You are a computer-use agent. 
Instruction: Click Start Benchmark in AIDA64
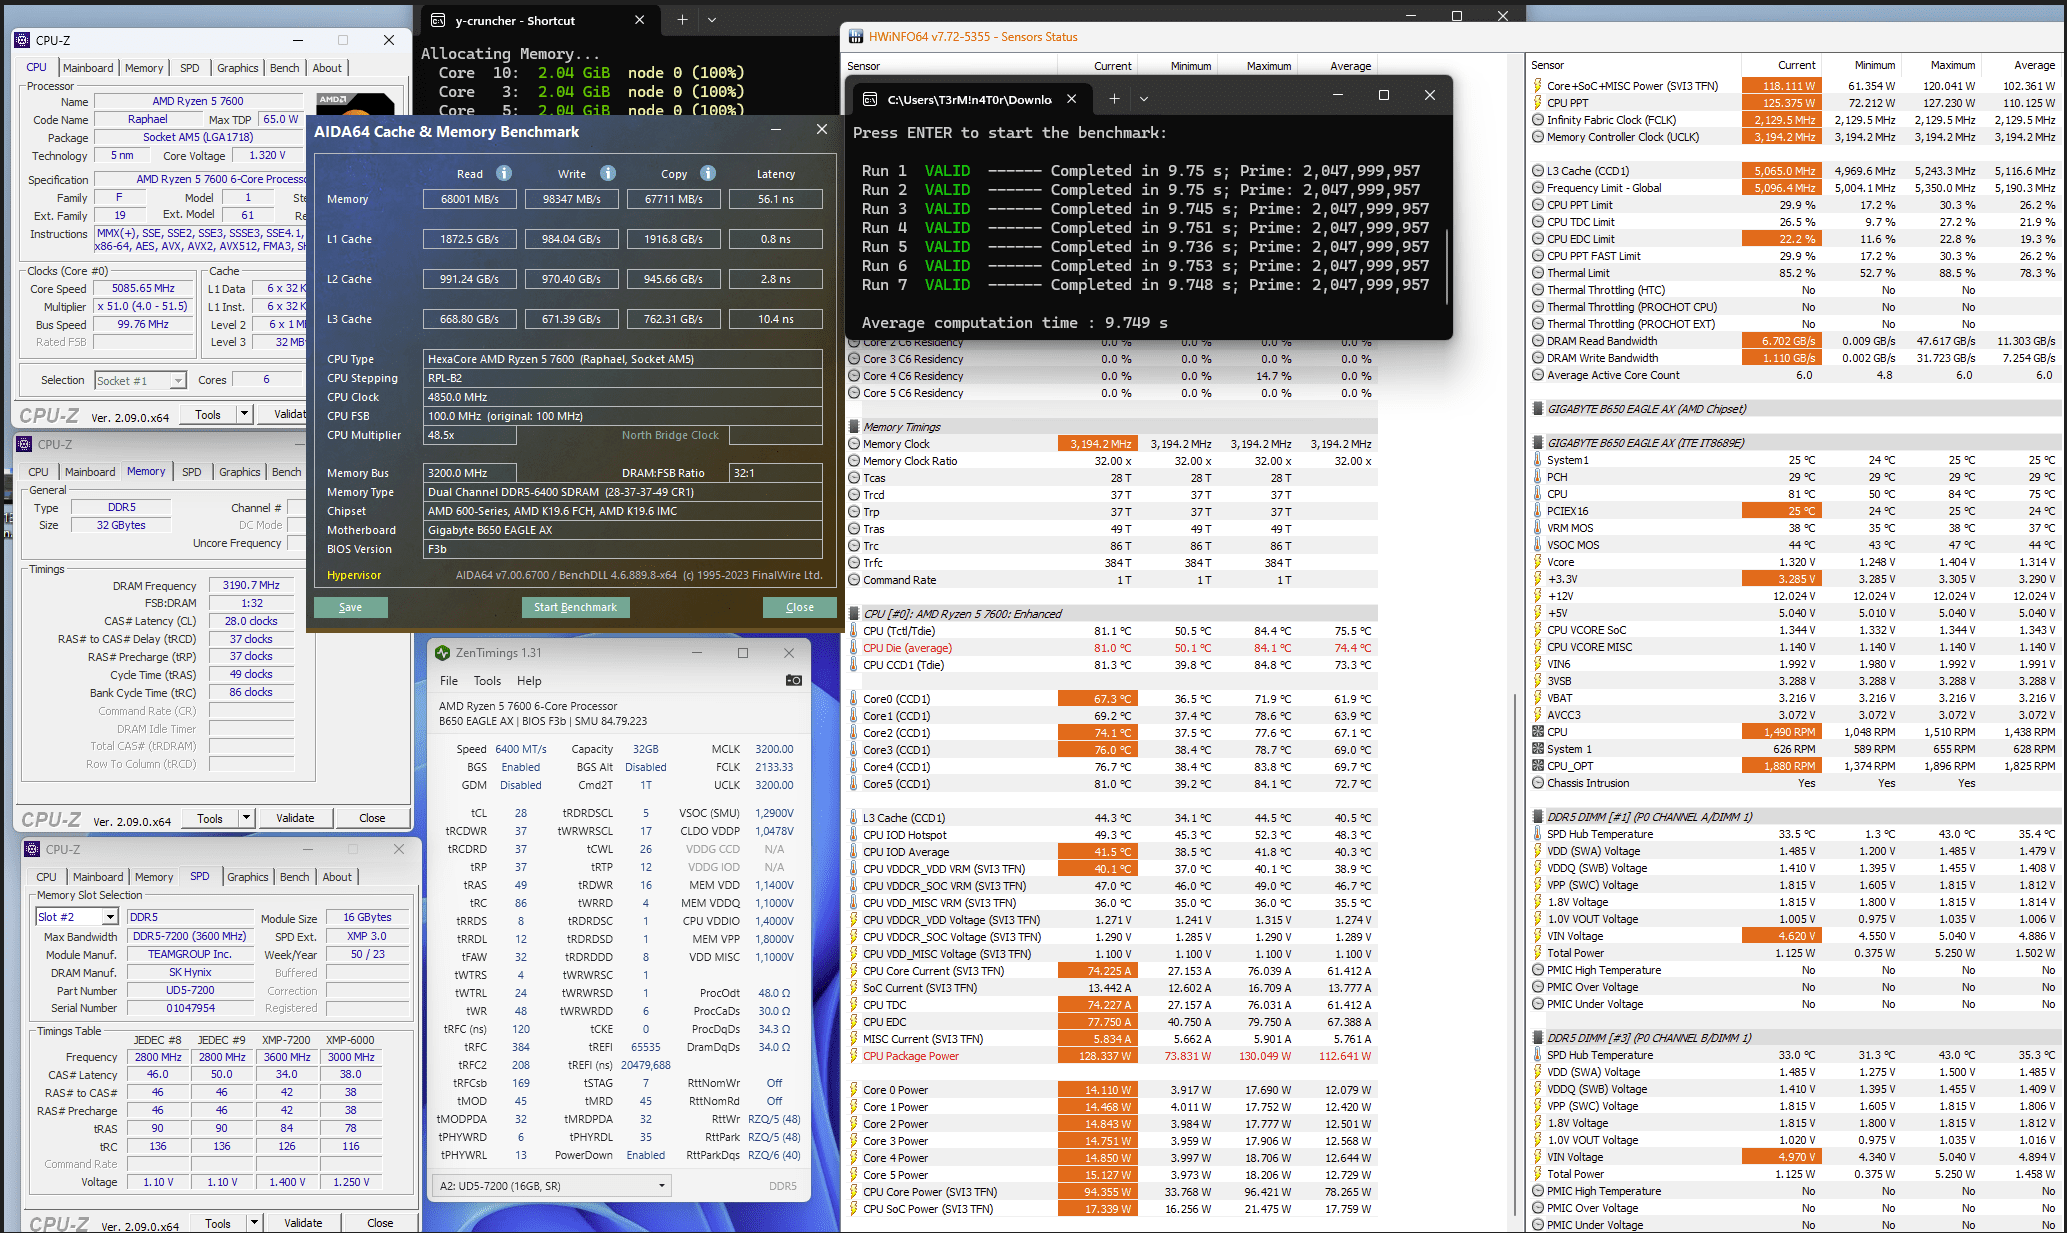click(575, 607)
